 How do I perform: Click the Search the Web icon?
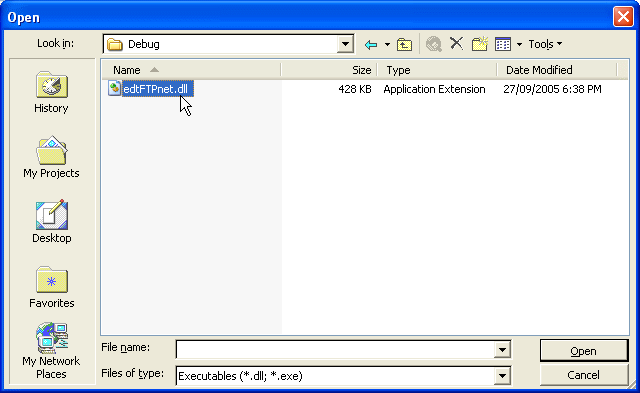pyautogui.click(x=433, y=44)
